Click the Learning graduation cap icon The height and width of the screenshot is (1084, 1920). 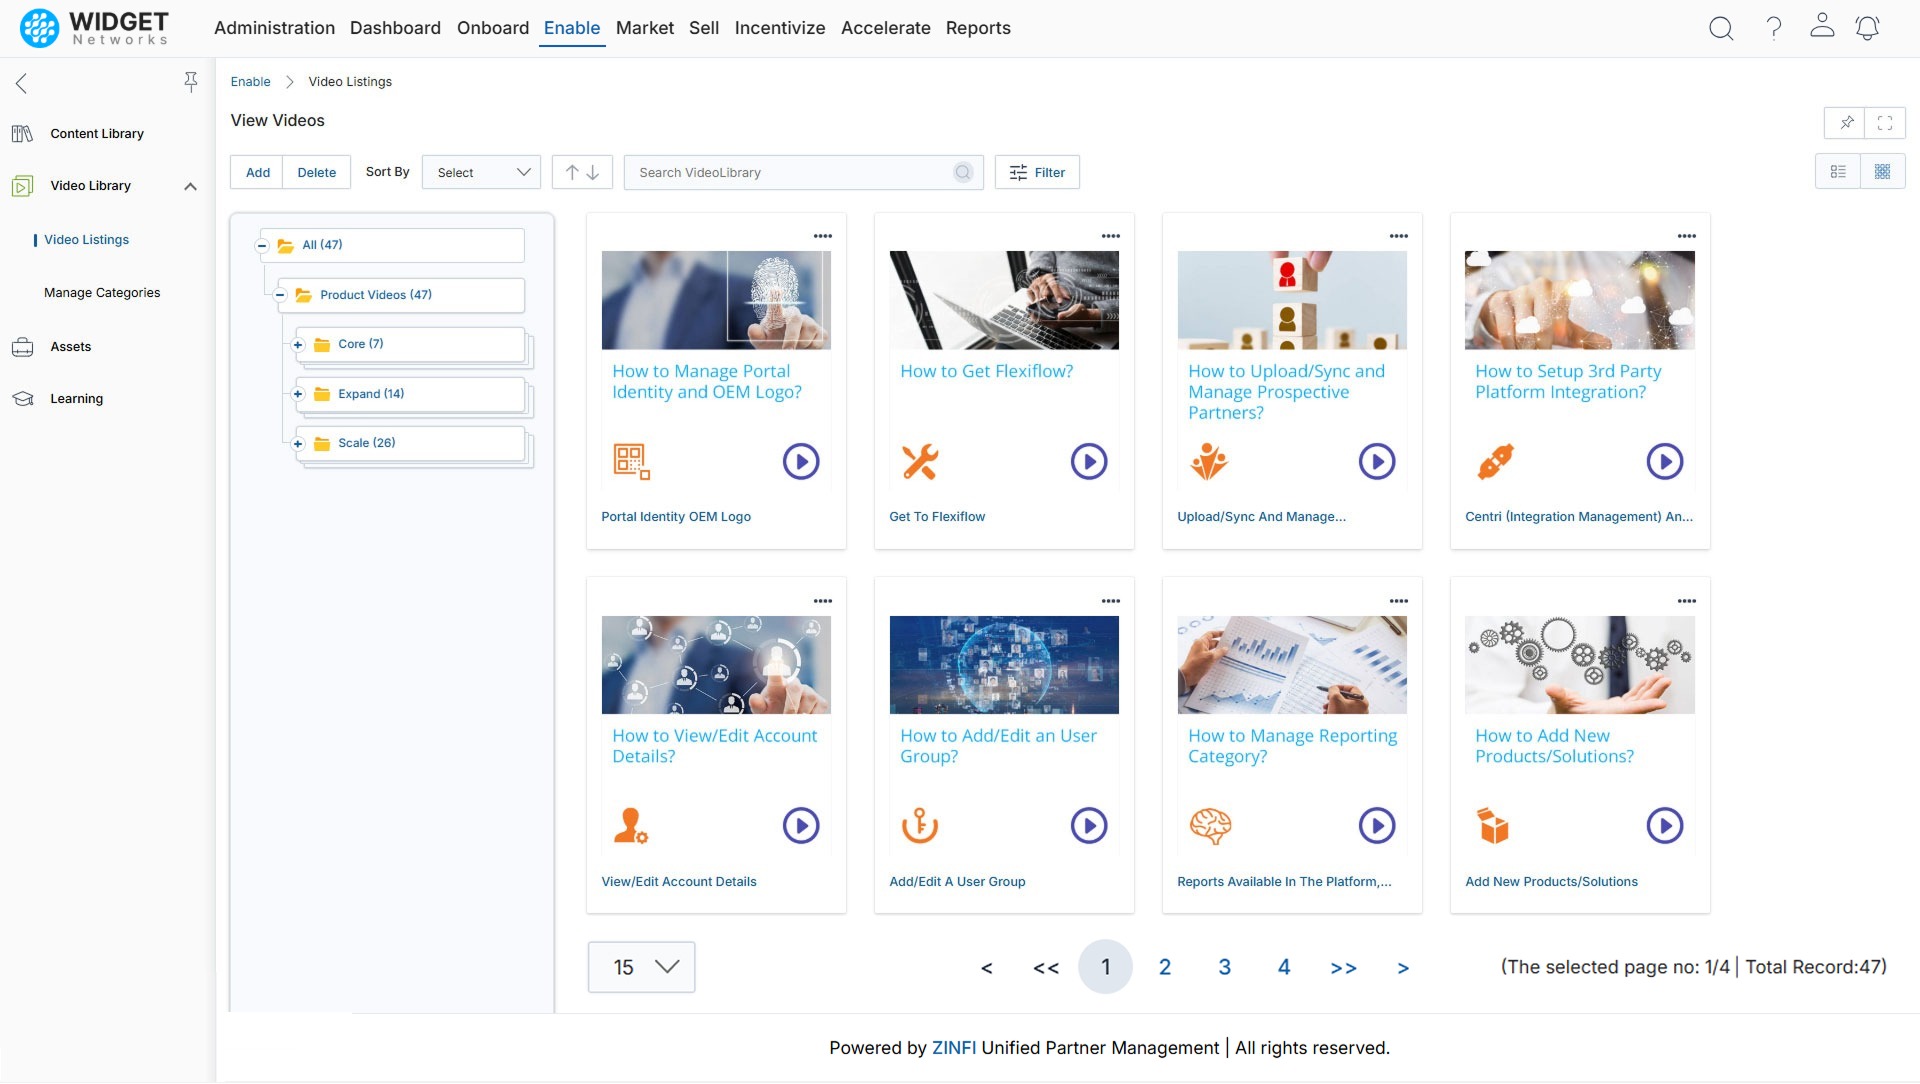tap(23, 398)
